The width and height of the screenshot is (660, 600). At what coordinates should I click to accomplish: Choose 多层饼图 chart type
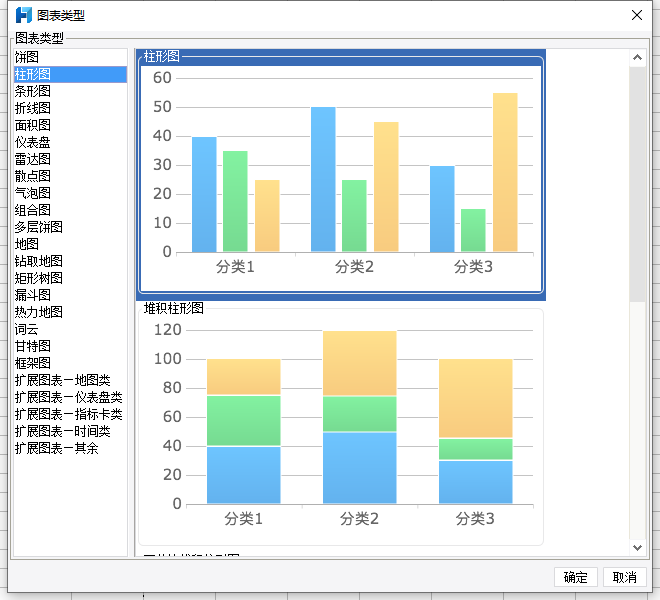70,227
